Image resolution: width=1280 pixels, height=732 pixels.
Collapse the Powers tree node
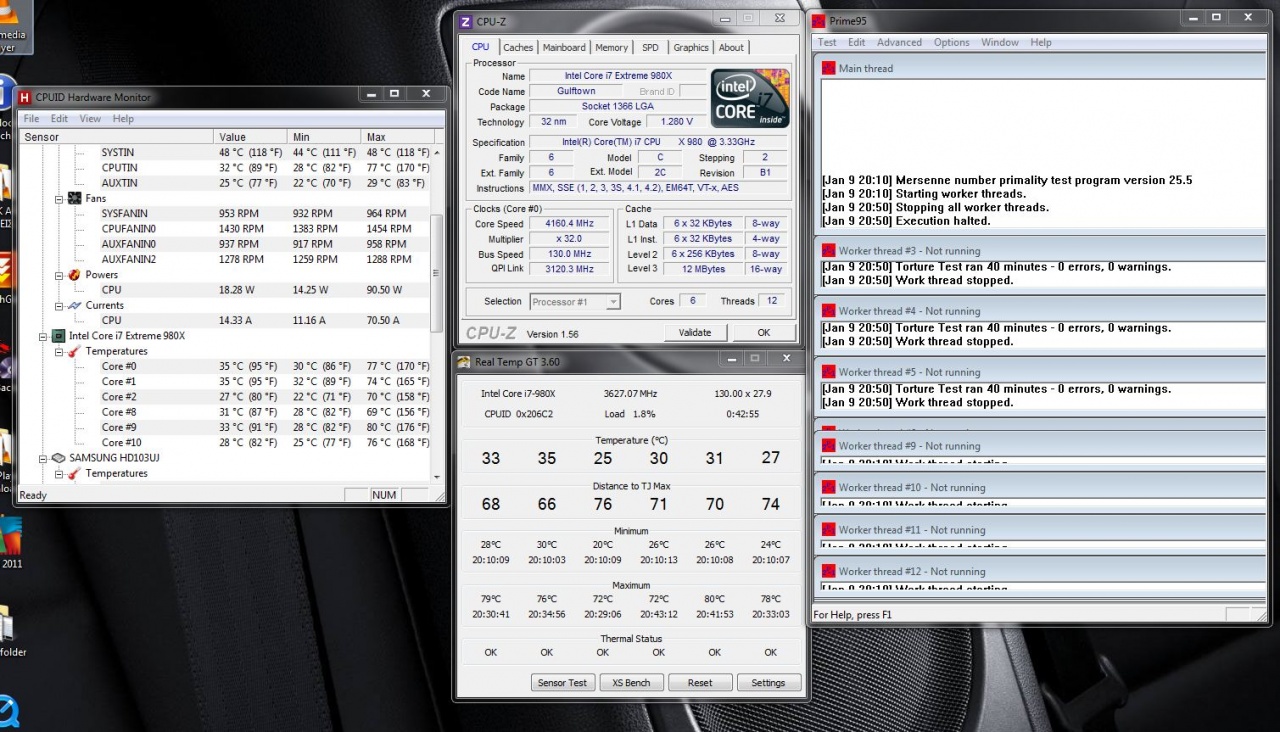tap(59, 275)
